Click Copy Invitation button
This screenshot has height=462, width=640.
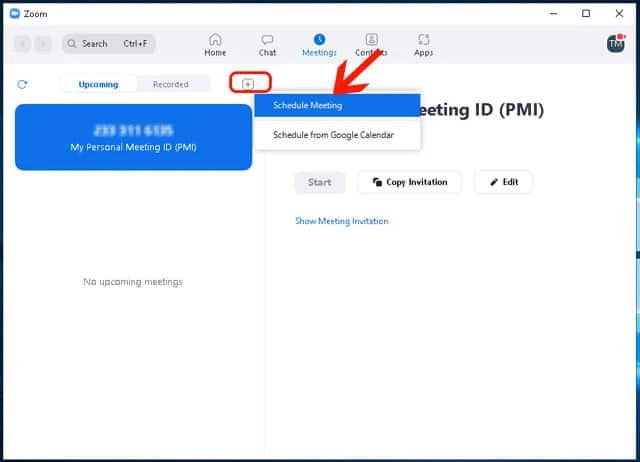(x=410, y=182)
